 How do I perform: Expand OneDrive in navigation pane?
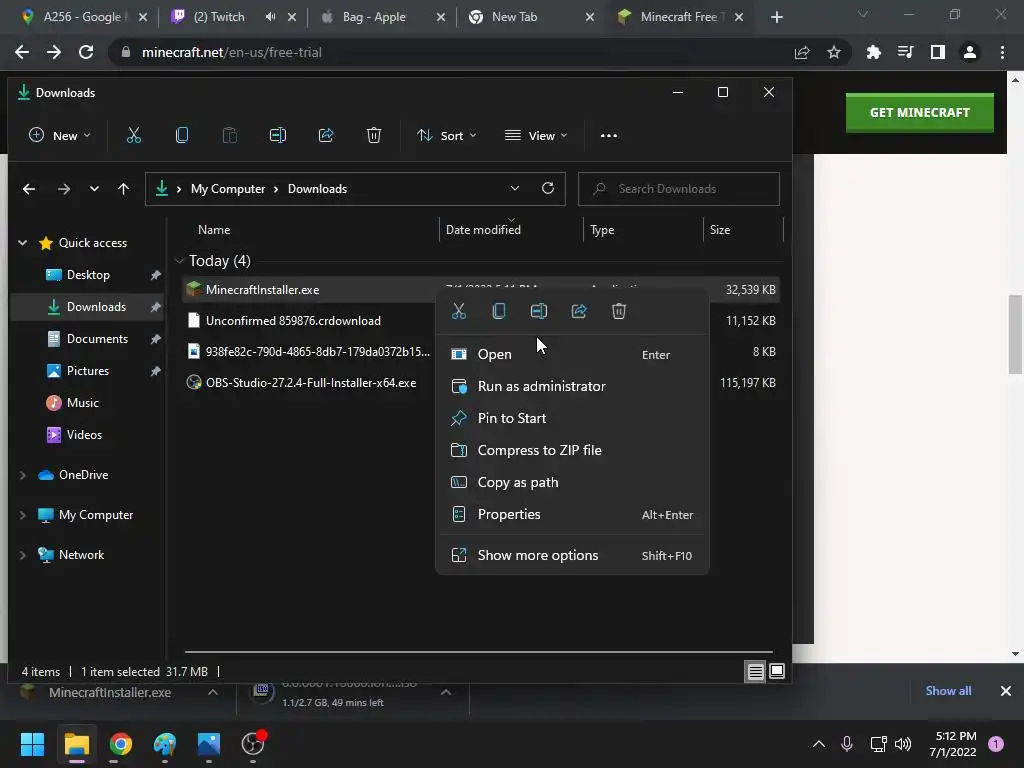coord(23,475)
